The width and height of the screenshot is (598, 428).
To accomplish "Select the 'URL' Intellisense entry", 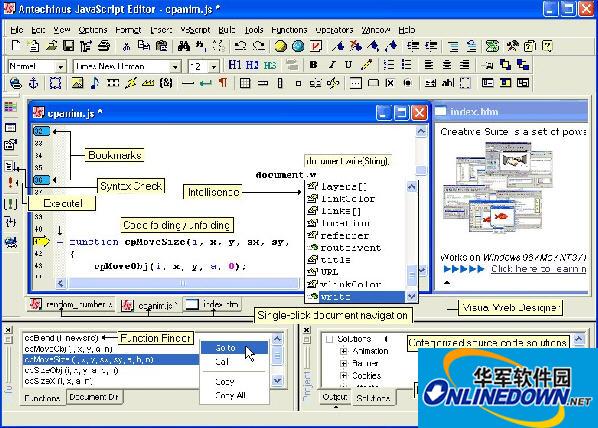I will click(329, 272).
